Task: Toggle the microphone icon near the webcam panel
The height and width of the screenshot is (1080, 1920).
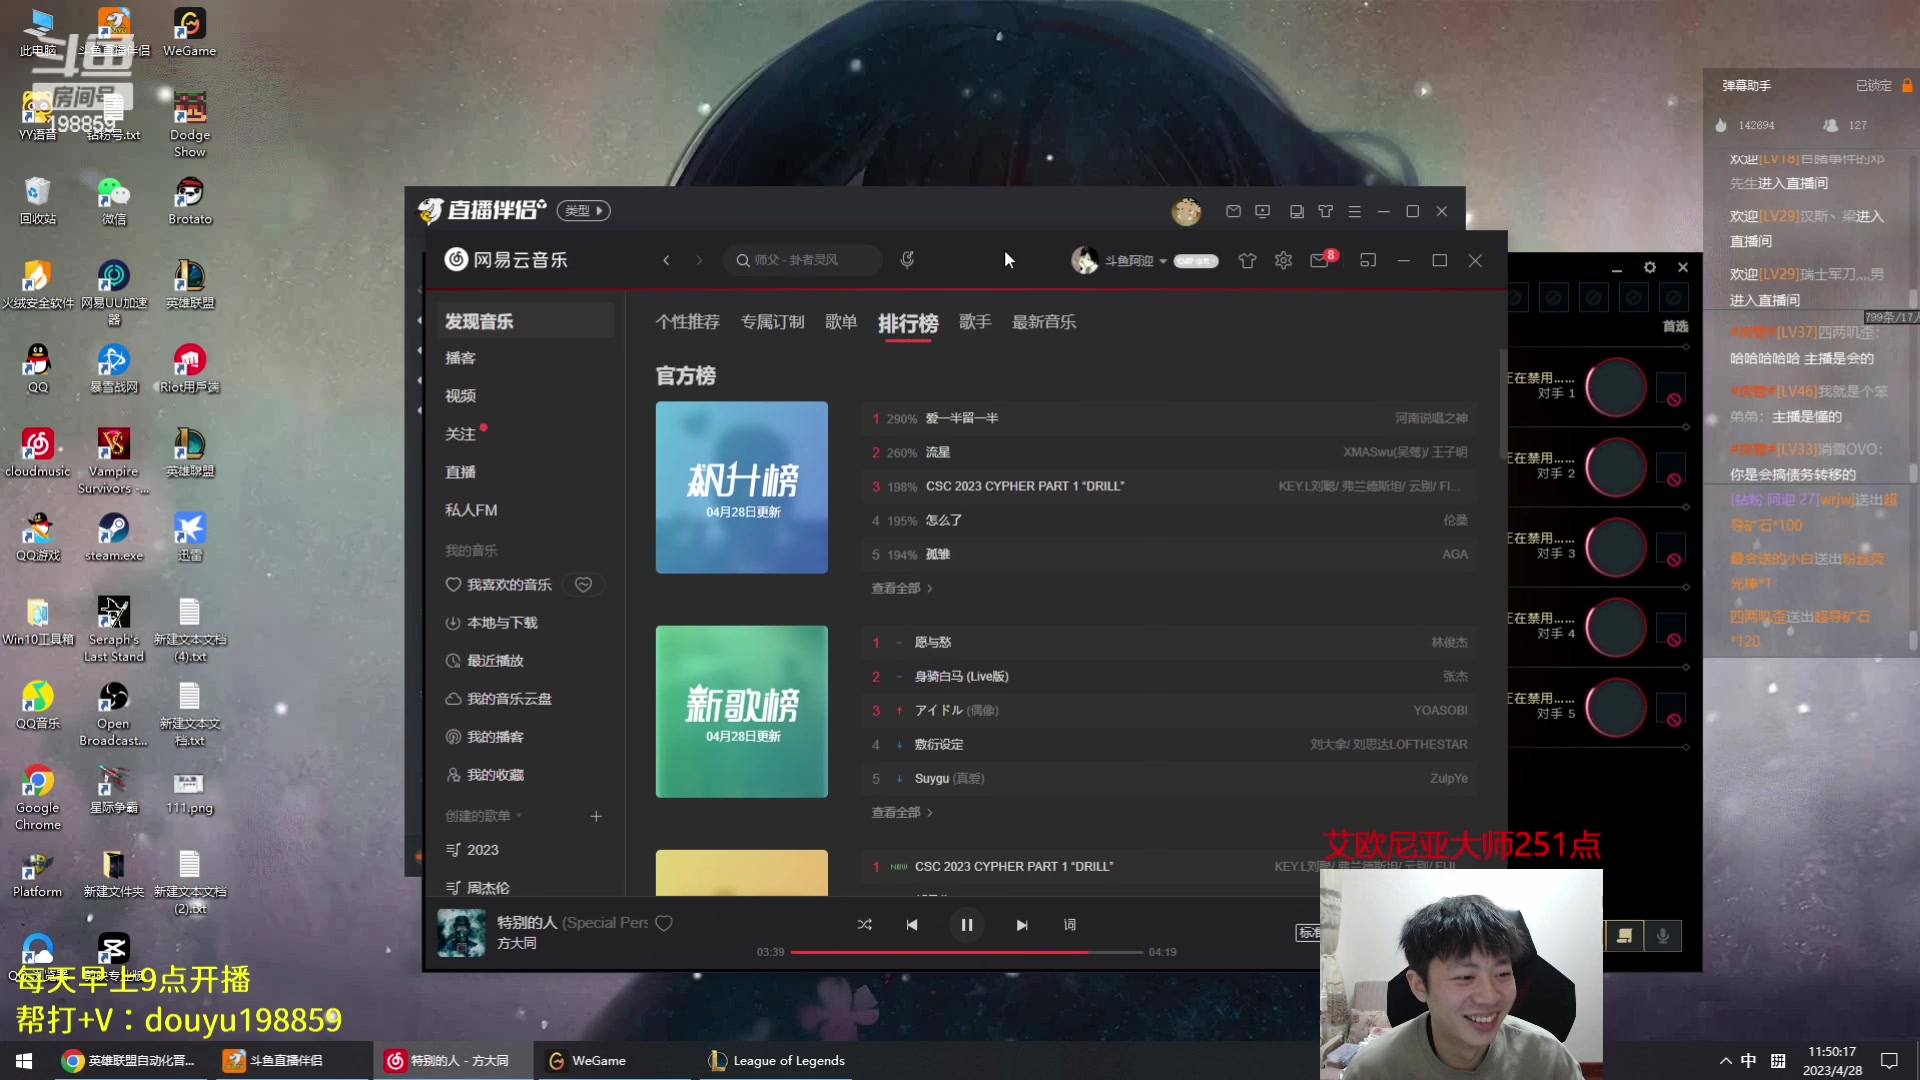Action: (x=1663, y=936)
